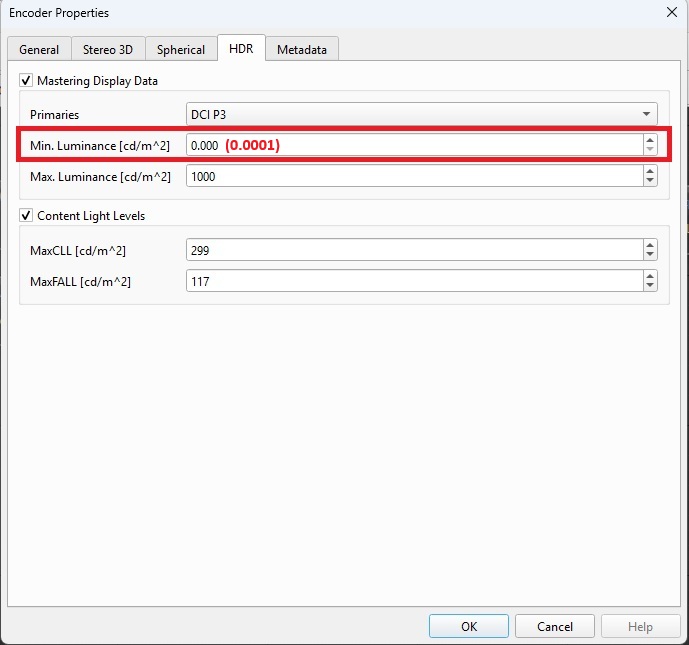Increase Min. Luminance with up arrow

[x=650, y=140]
